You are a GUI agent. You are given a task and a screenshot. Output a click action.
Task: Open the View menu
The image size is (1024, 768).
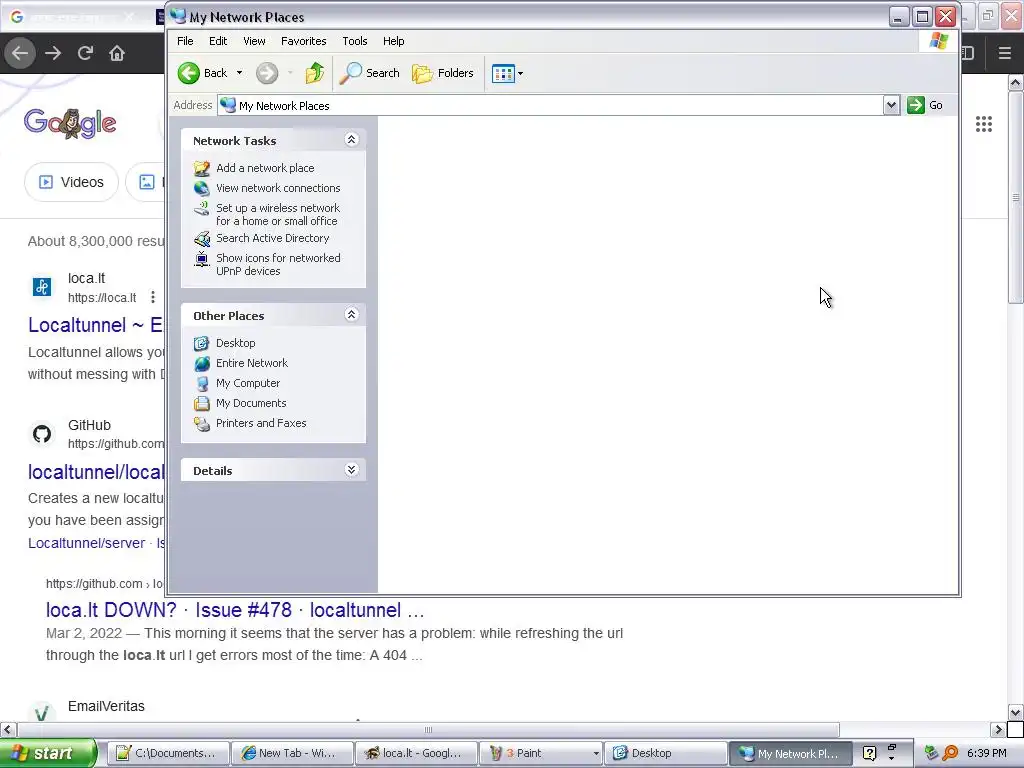254,41
